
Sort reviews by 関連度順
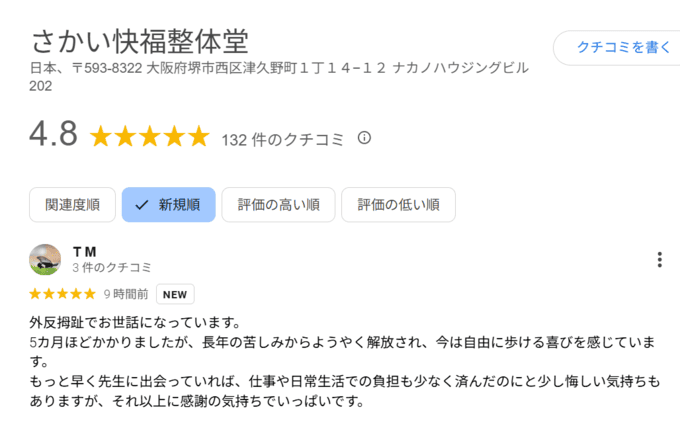click(x=72, y=205)
